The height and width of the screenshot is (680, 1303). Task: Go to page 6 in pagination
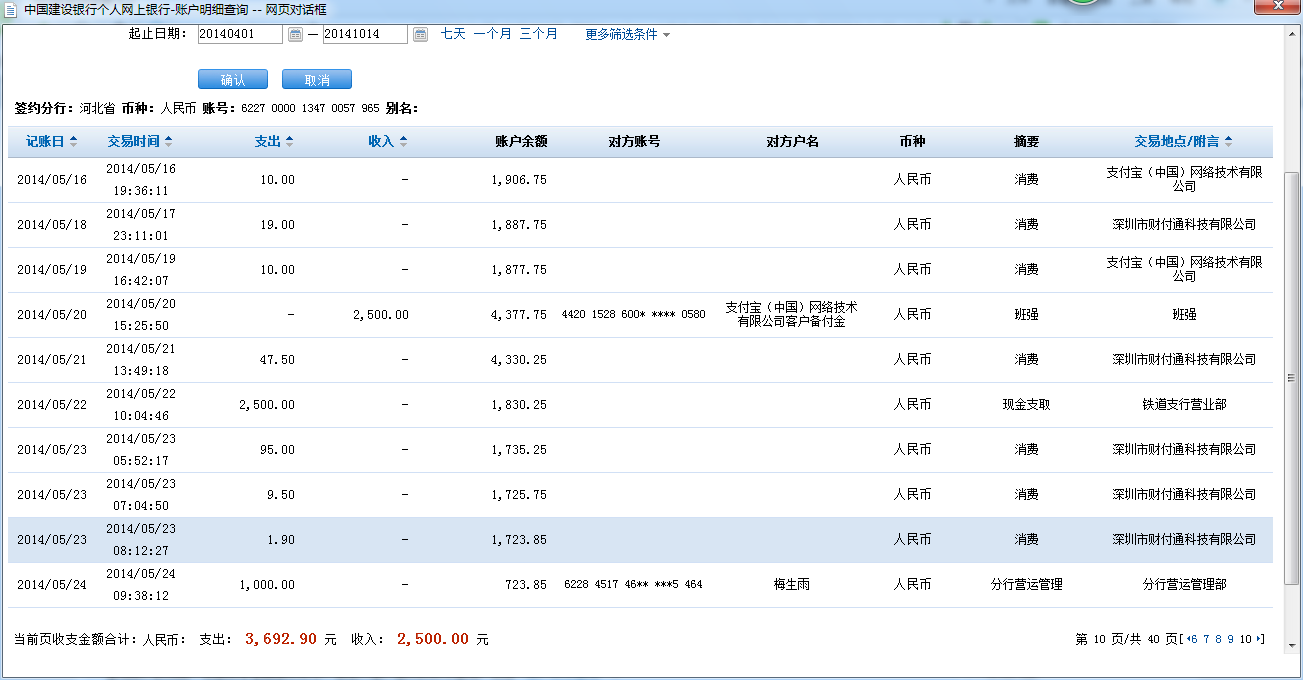click(1194, 639)
